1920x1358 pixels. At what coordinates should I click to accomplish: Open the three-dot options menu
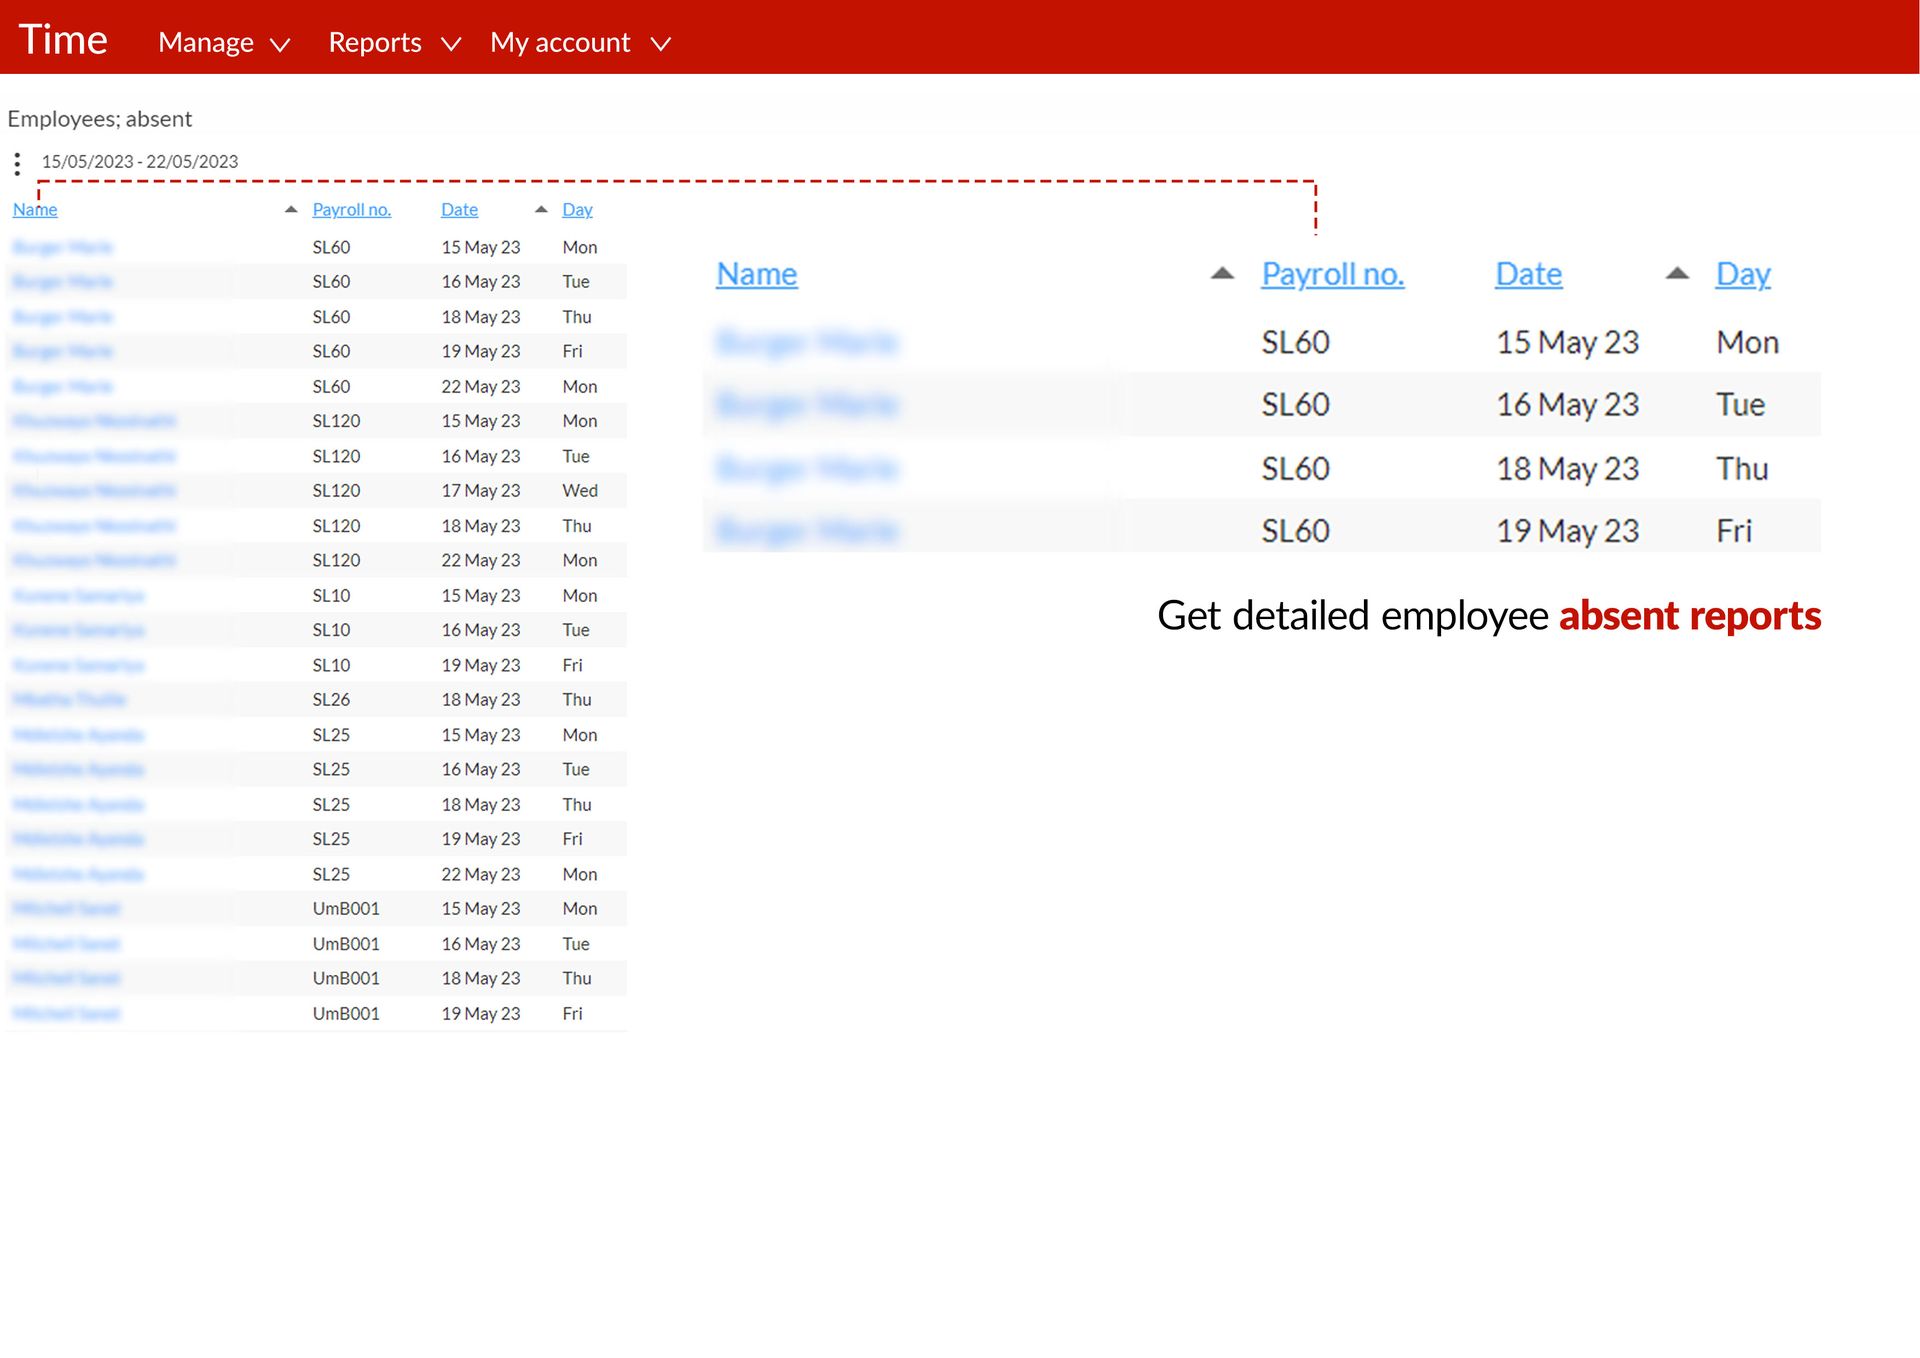pos(17,163)
